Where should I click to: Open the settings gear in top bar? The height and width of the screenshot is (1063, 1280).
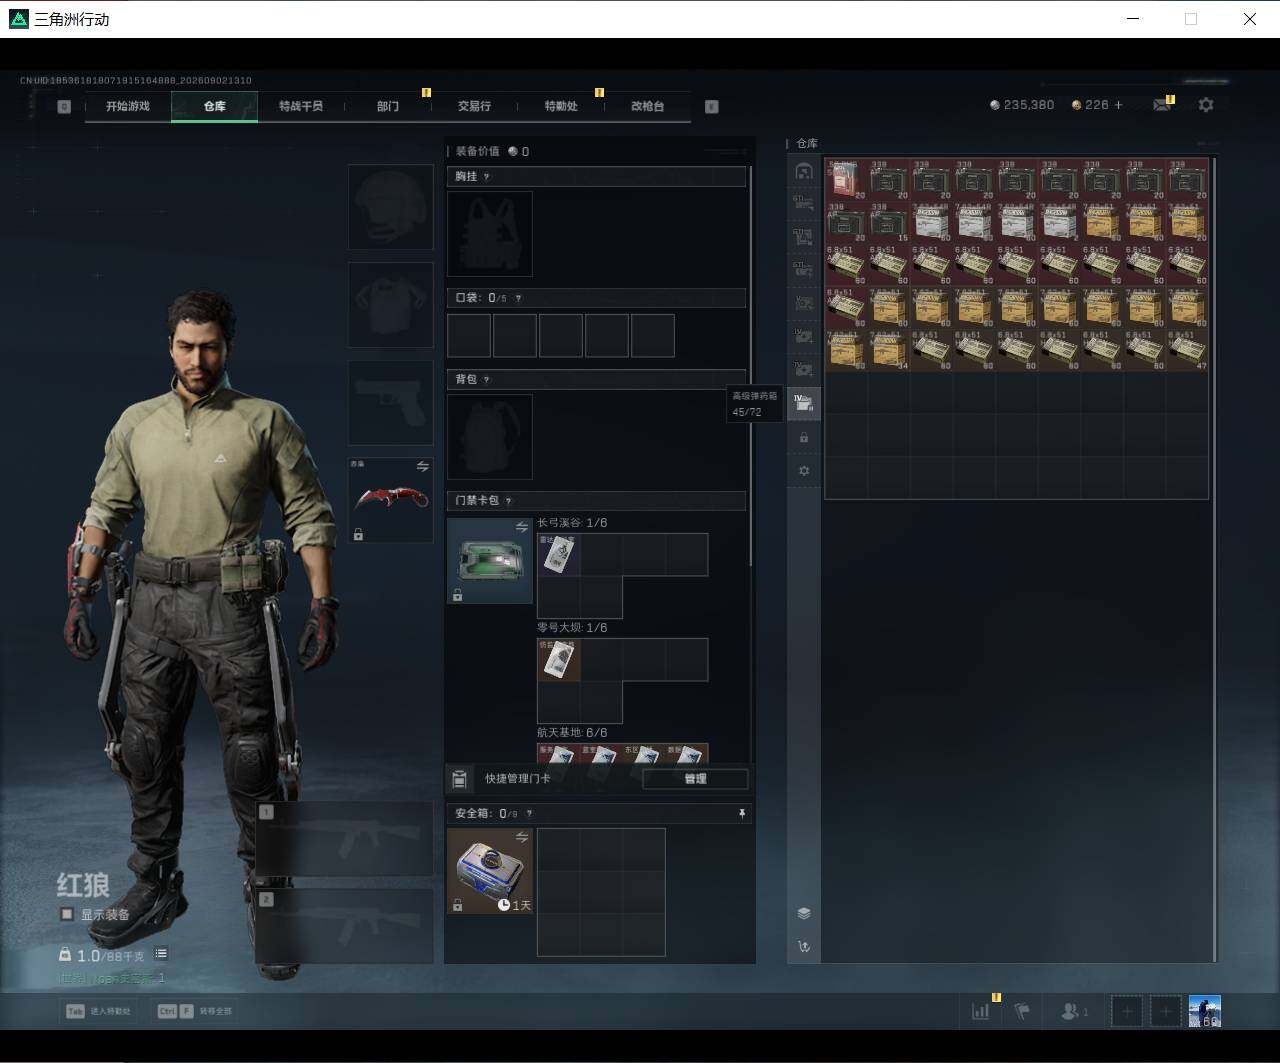[1206, 105]
